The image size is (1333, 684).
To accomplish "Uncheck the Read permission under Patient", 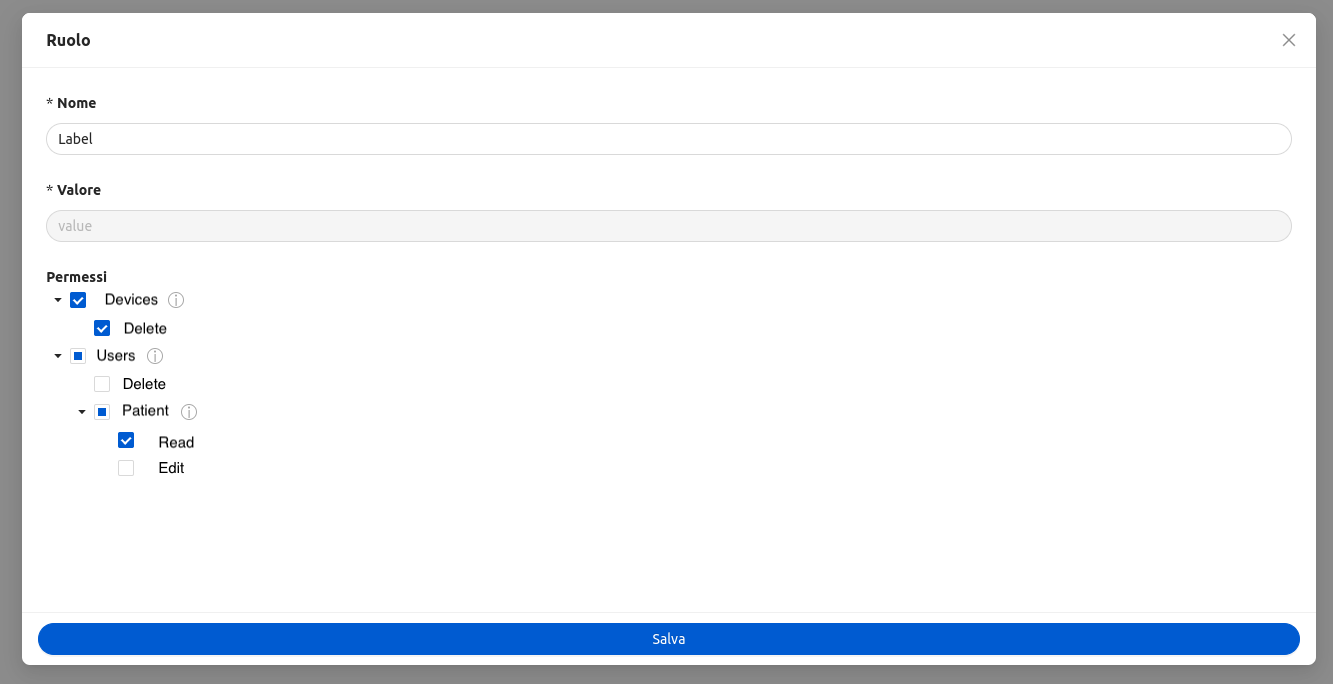I will point(126,440).
